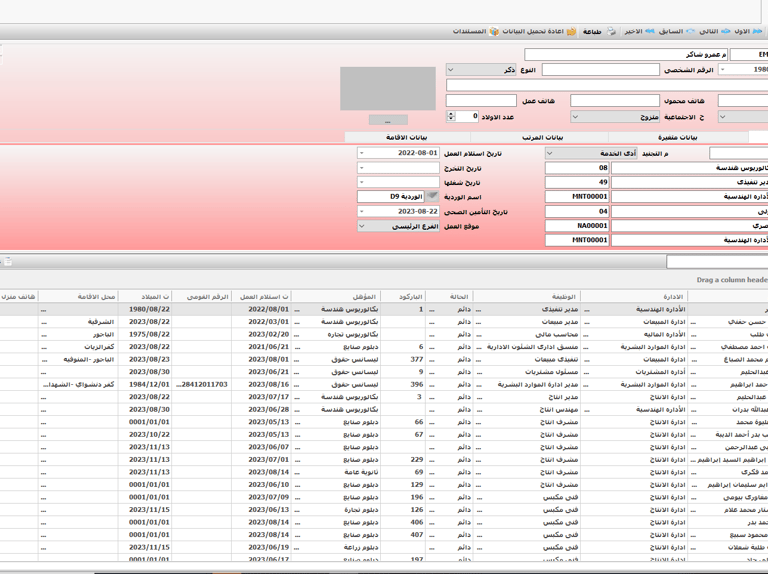
Task: Click the job code field 49
Action: [577, 182]
